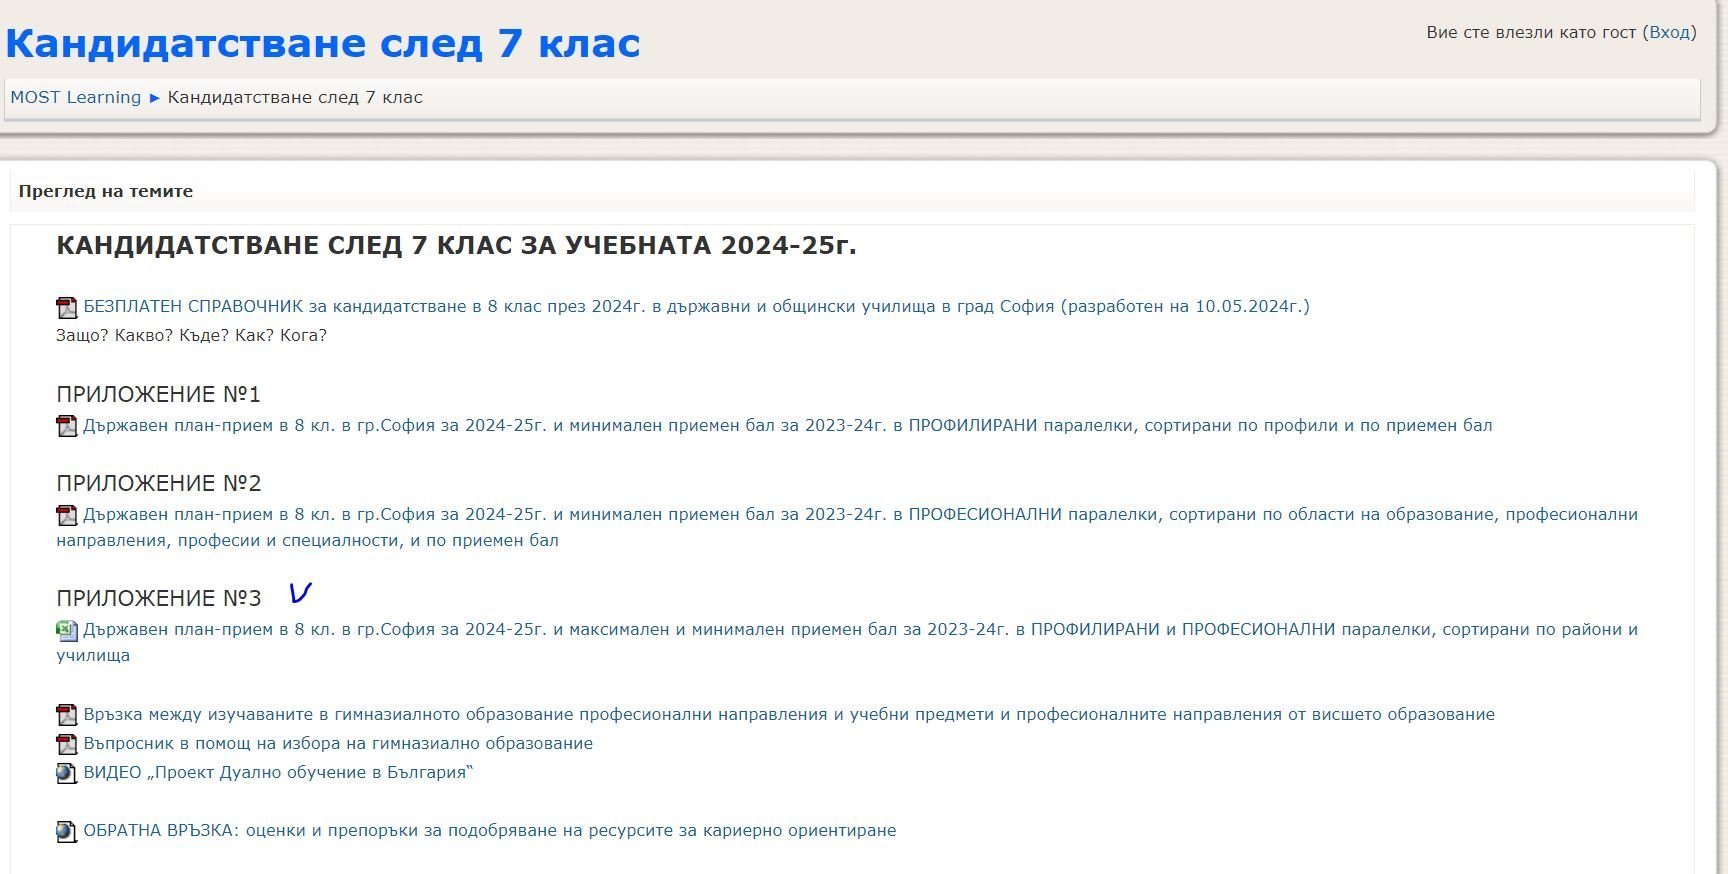Viewport: 1728px width, 874px height.
Task: Open ПРОФЕСИОНАЛНИ паралелки plan link under ПРИЛОЖЕНИЕ №2
Action: [860, 514]
